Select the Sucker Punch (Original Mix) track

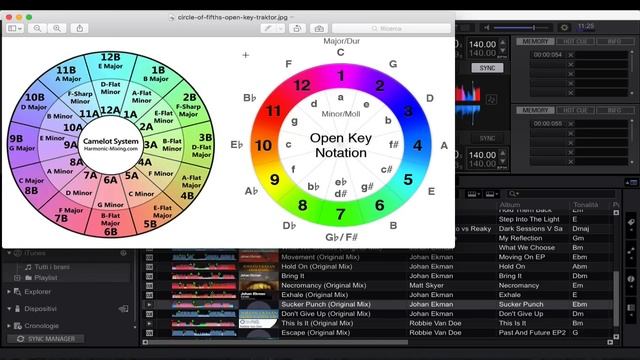tap(326, 304)
